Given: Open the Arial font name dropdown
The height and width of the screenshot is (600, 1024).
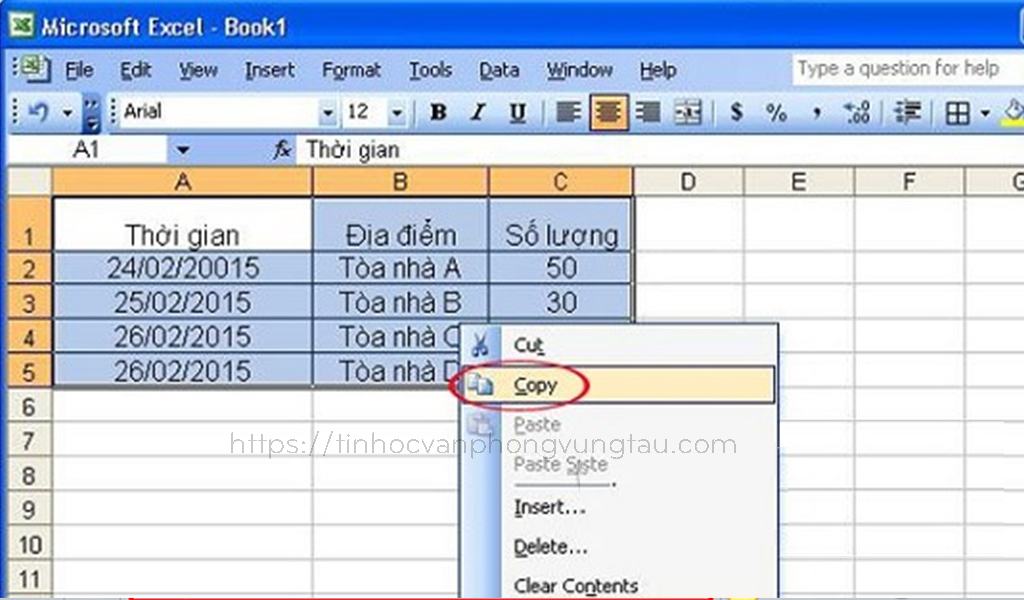Looking at the screenshot, I should pos(327,113).
